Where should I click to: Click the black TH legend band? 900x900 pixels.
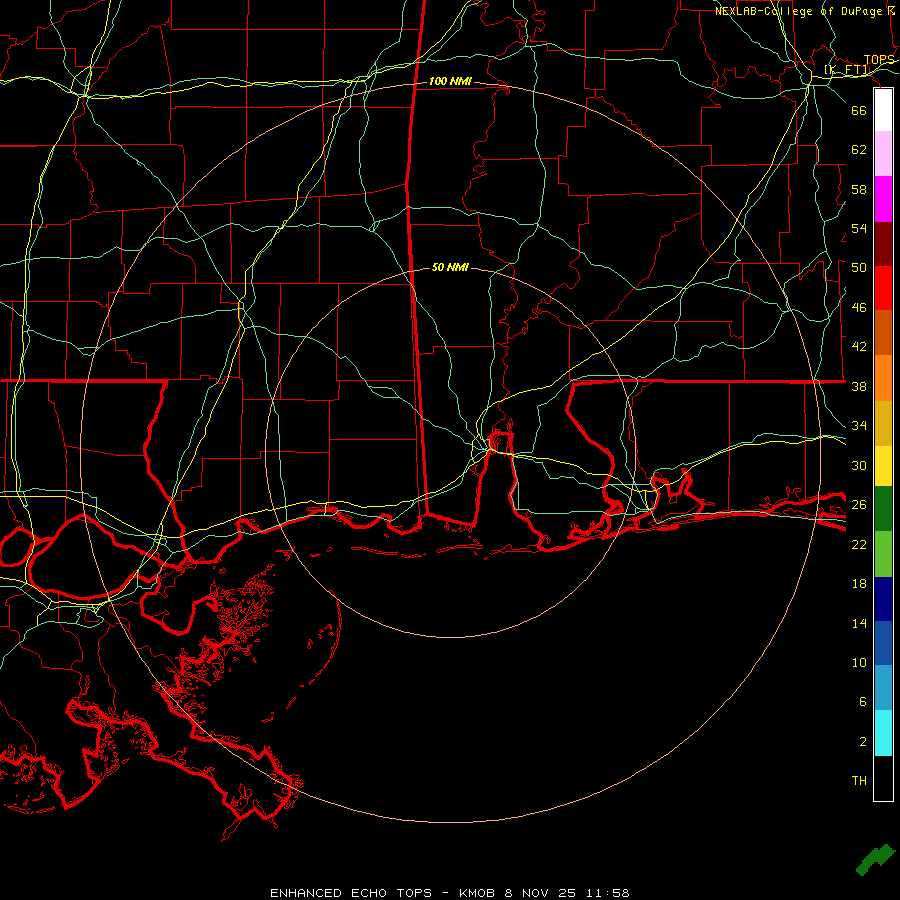[883, 778]
